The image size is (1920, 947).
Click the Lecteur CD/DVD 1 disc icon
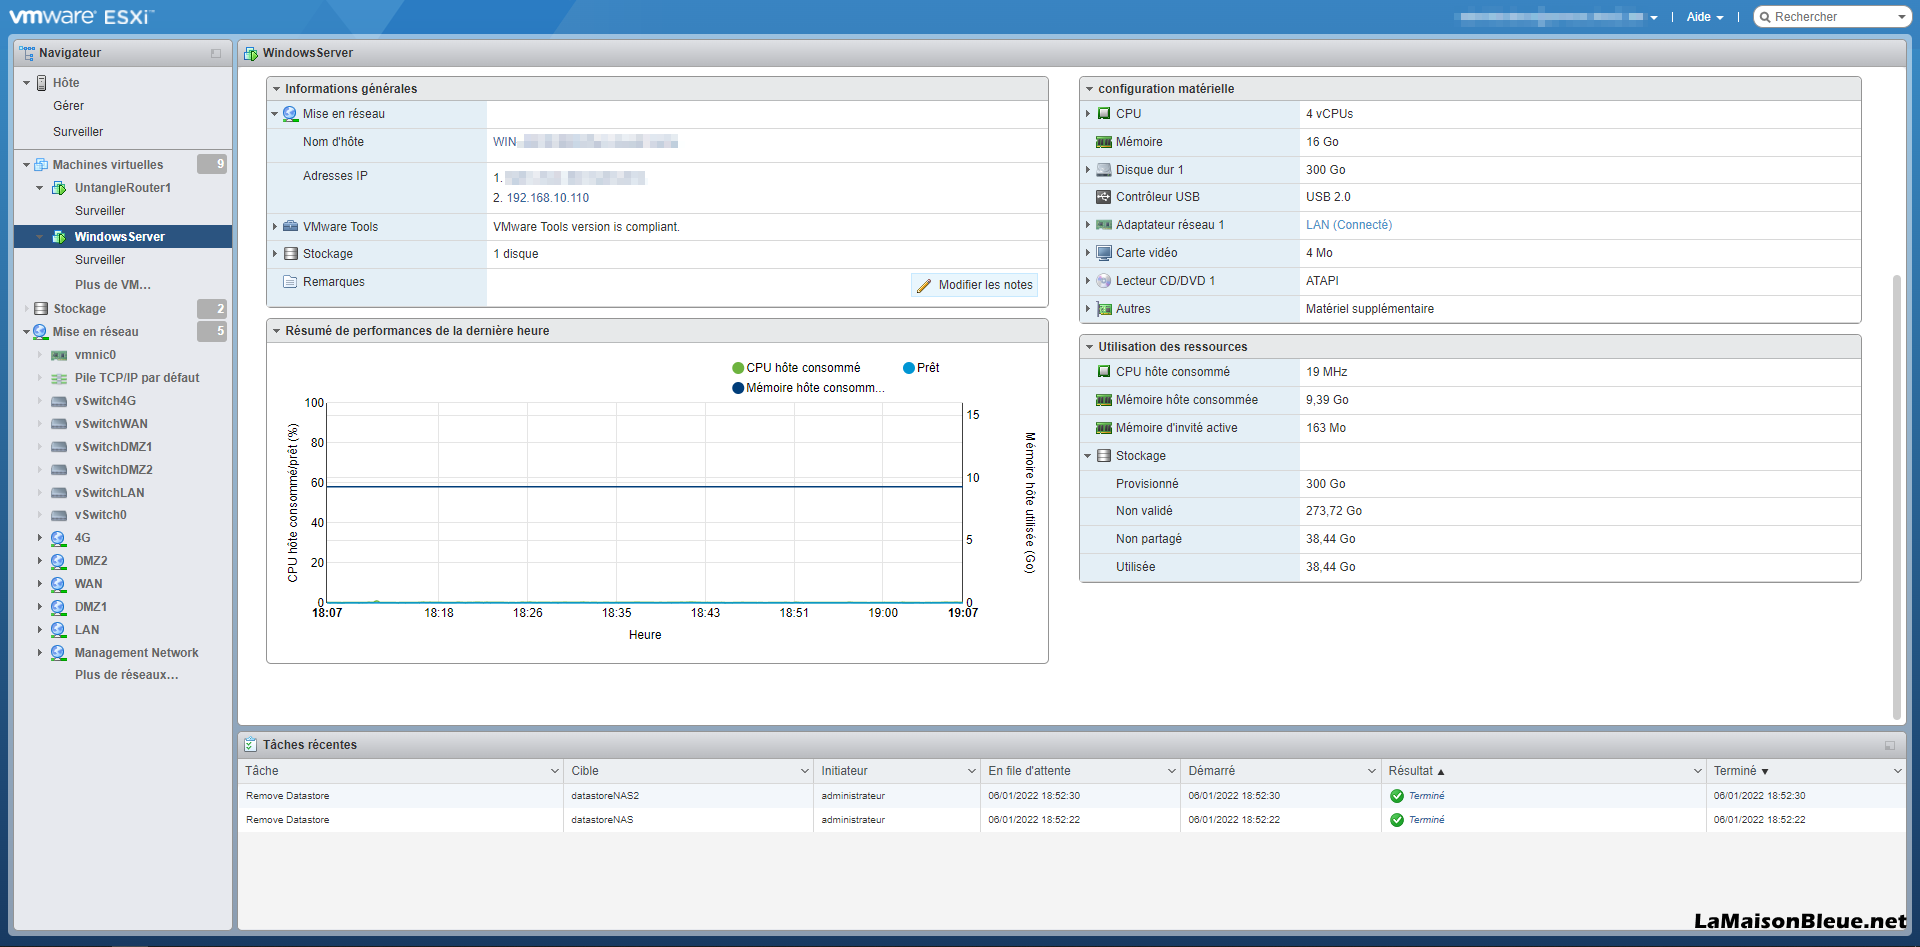coord(1104,281)
